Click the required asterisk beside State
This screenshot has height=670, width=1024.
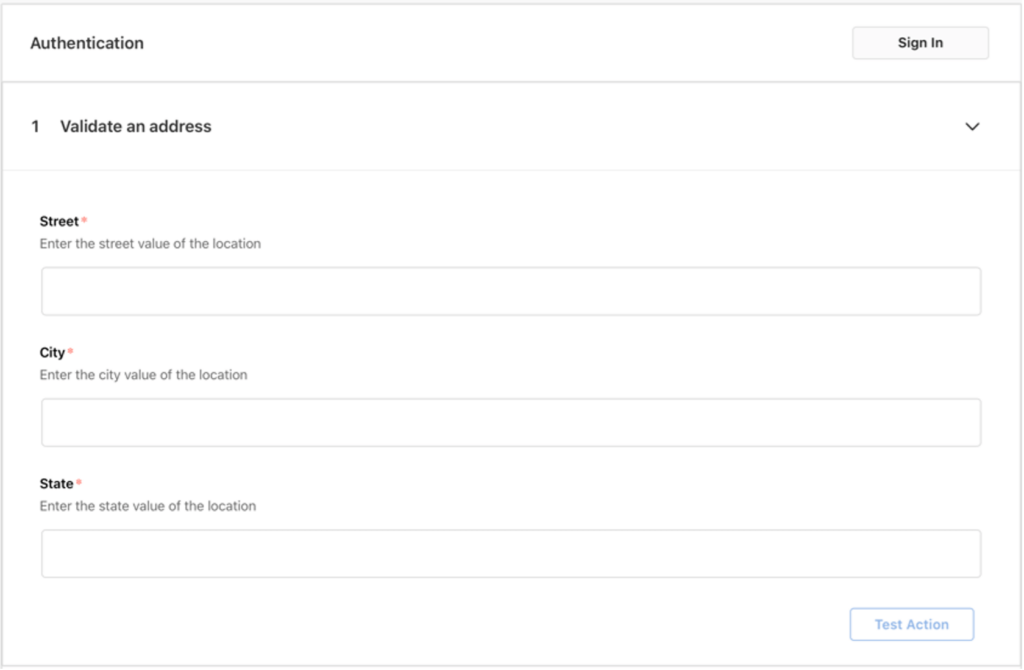(79, 483)
